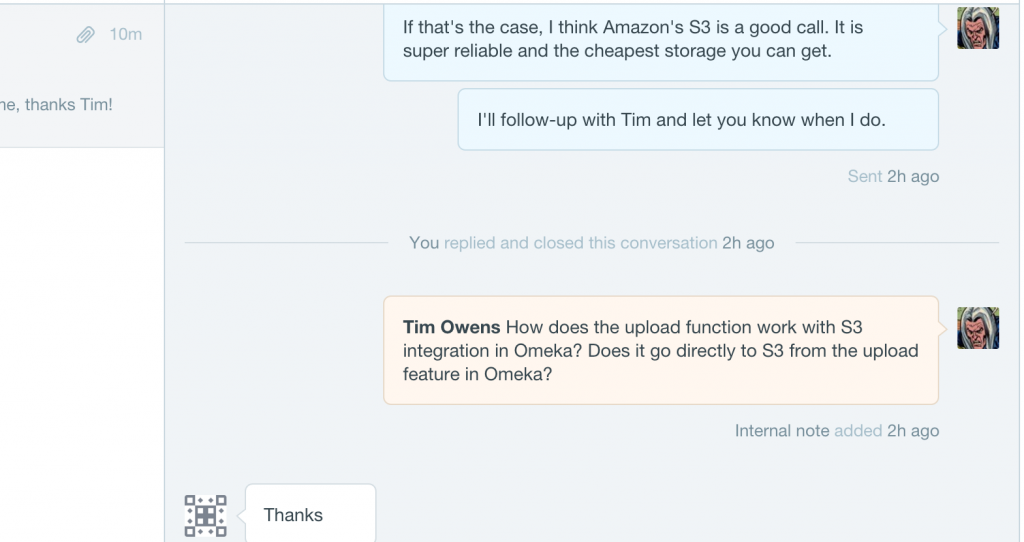Click the internal note about Omeka upload

tap(661, 351)
